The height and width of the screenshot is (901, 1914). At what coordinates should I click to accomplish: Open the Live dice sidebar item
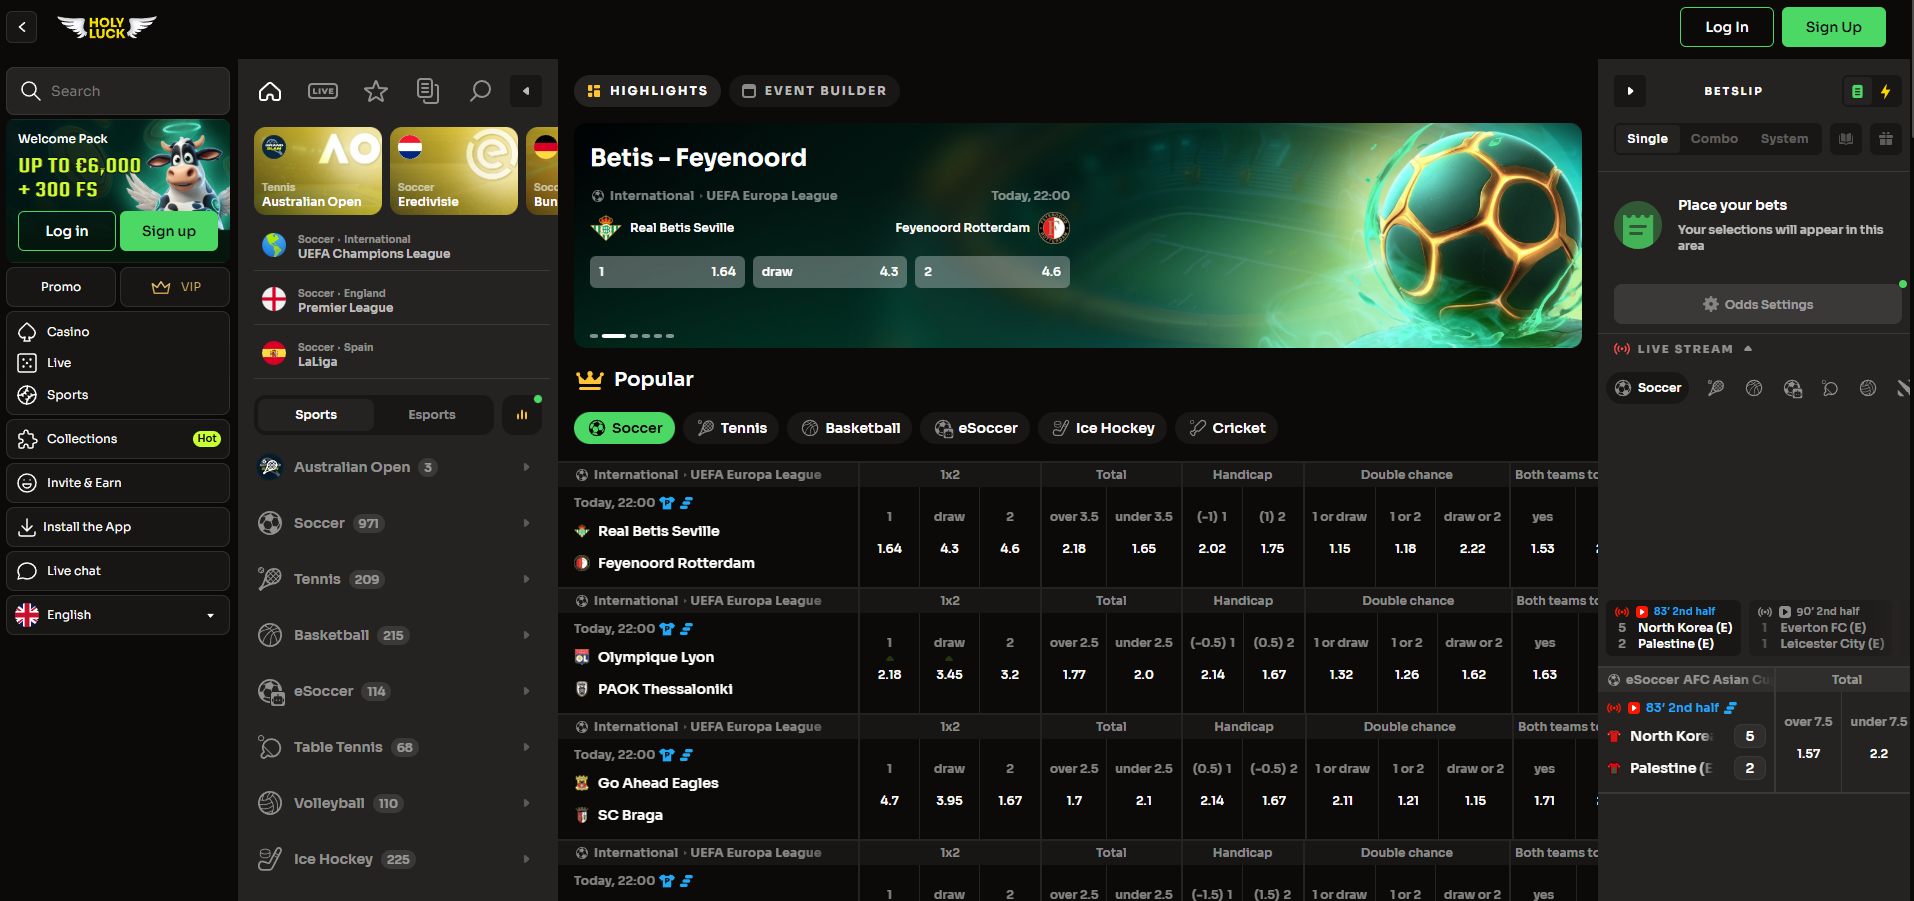tap(118, 363)
